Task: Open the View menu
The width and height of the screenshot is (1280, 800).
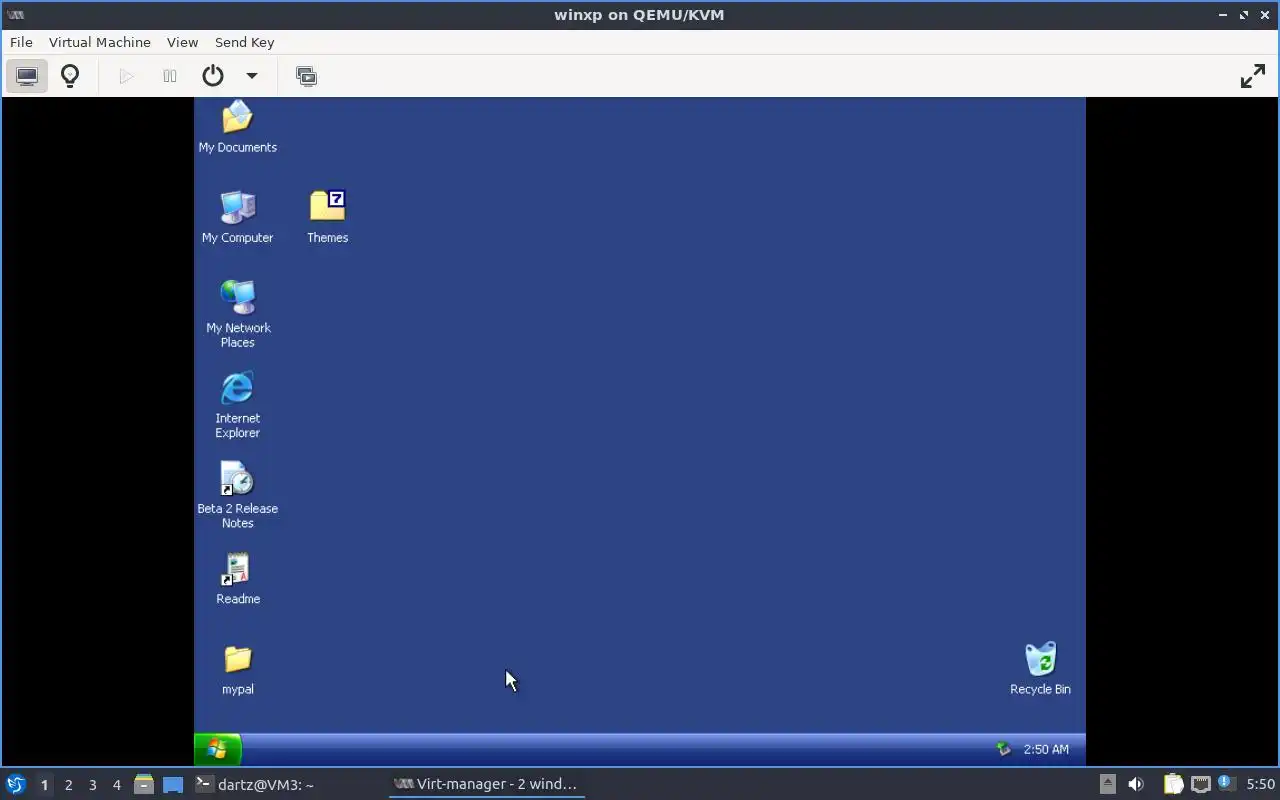Action: (182, 42)
